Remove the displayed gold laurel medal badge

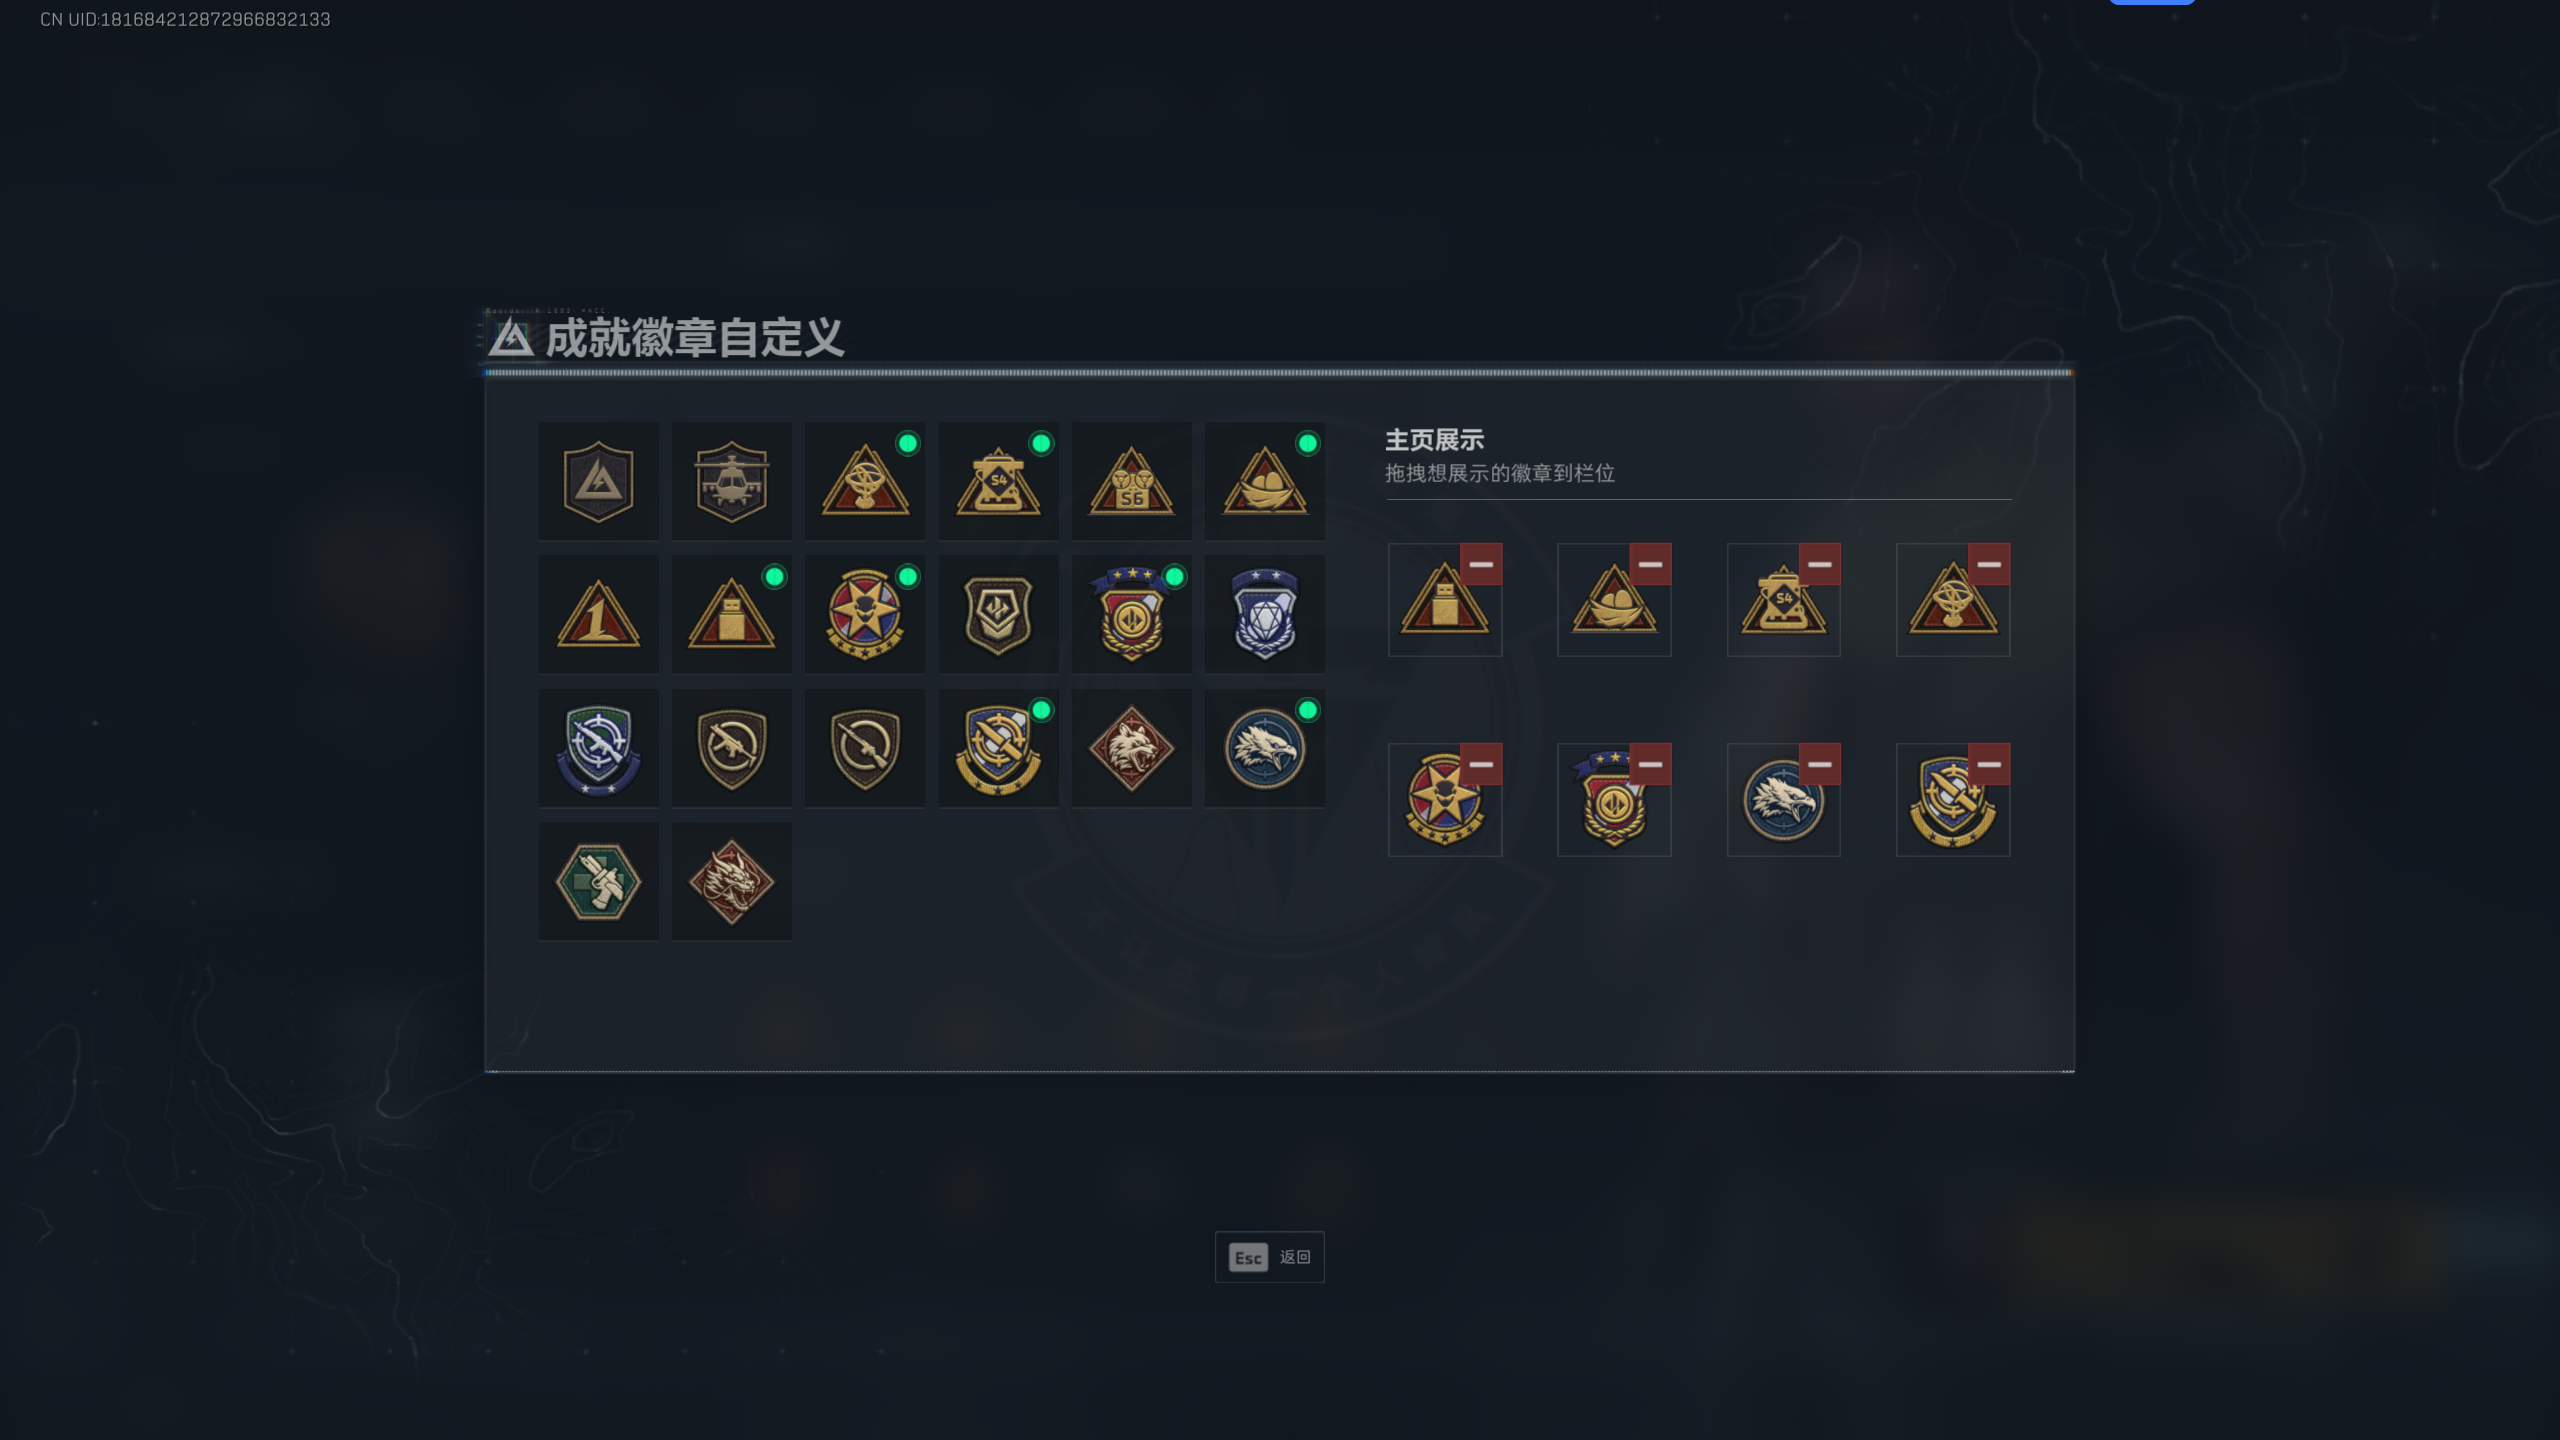[1650, 764]
